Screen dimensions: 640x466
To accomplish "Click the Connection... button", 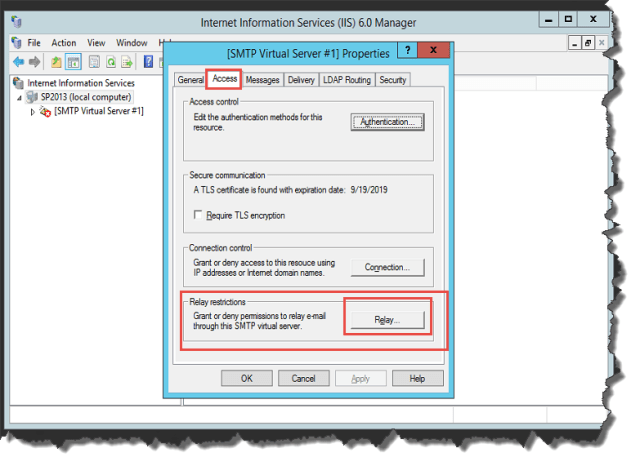I will coord(387,267).
